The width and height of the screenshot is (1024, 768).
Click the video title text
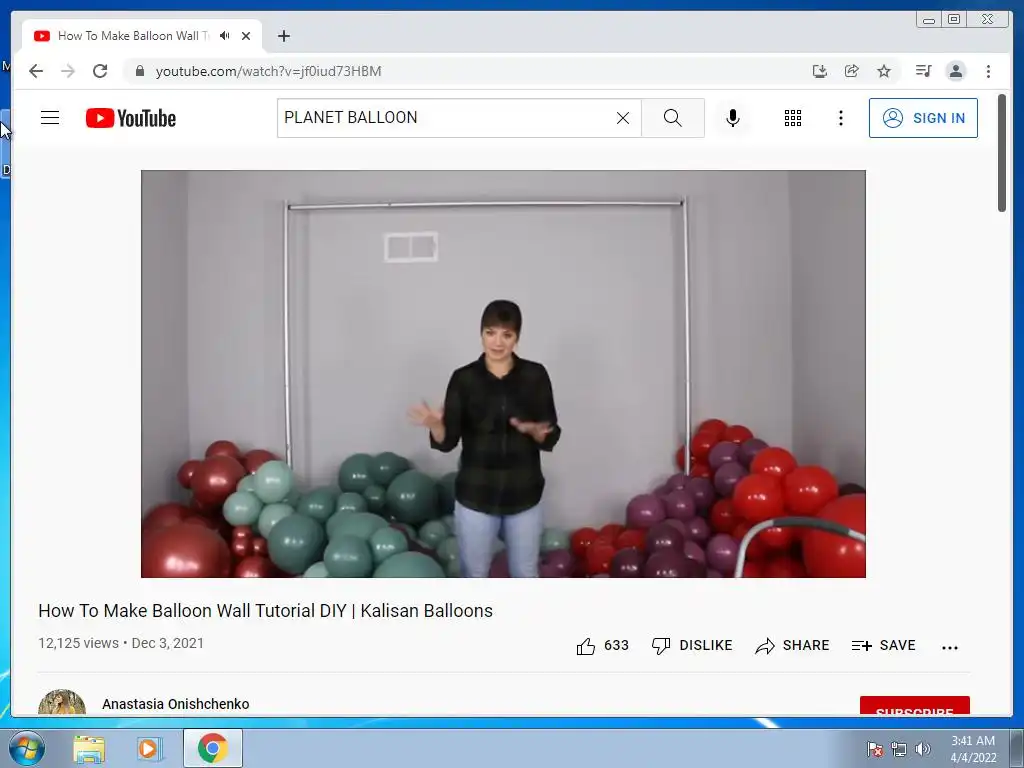tap(265, 611)
